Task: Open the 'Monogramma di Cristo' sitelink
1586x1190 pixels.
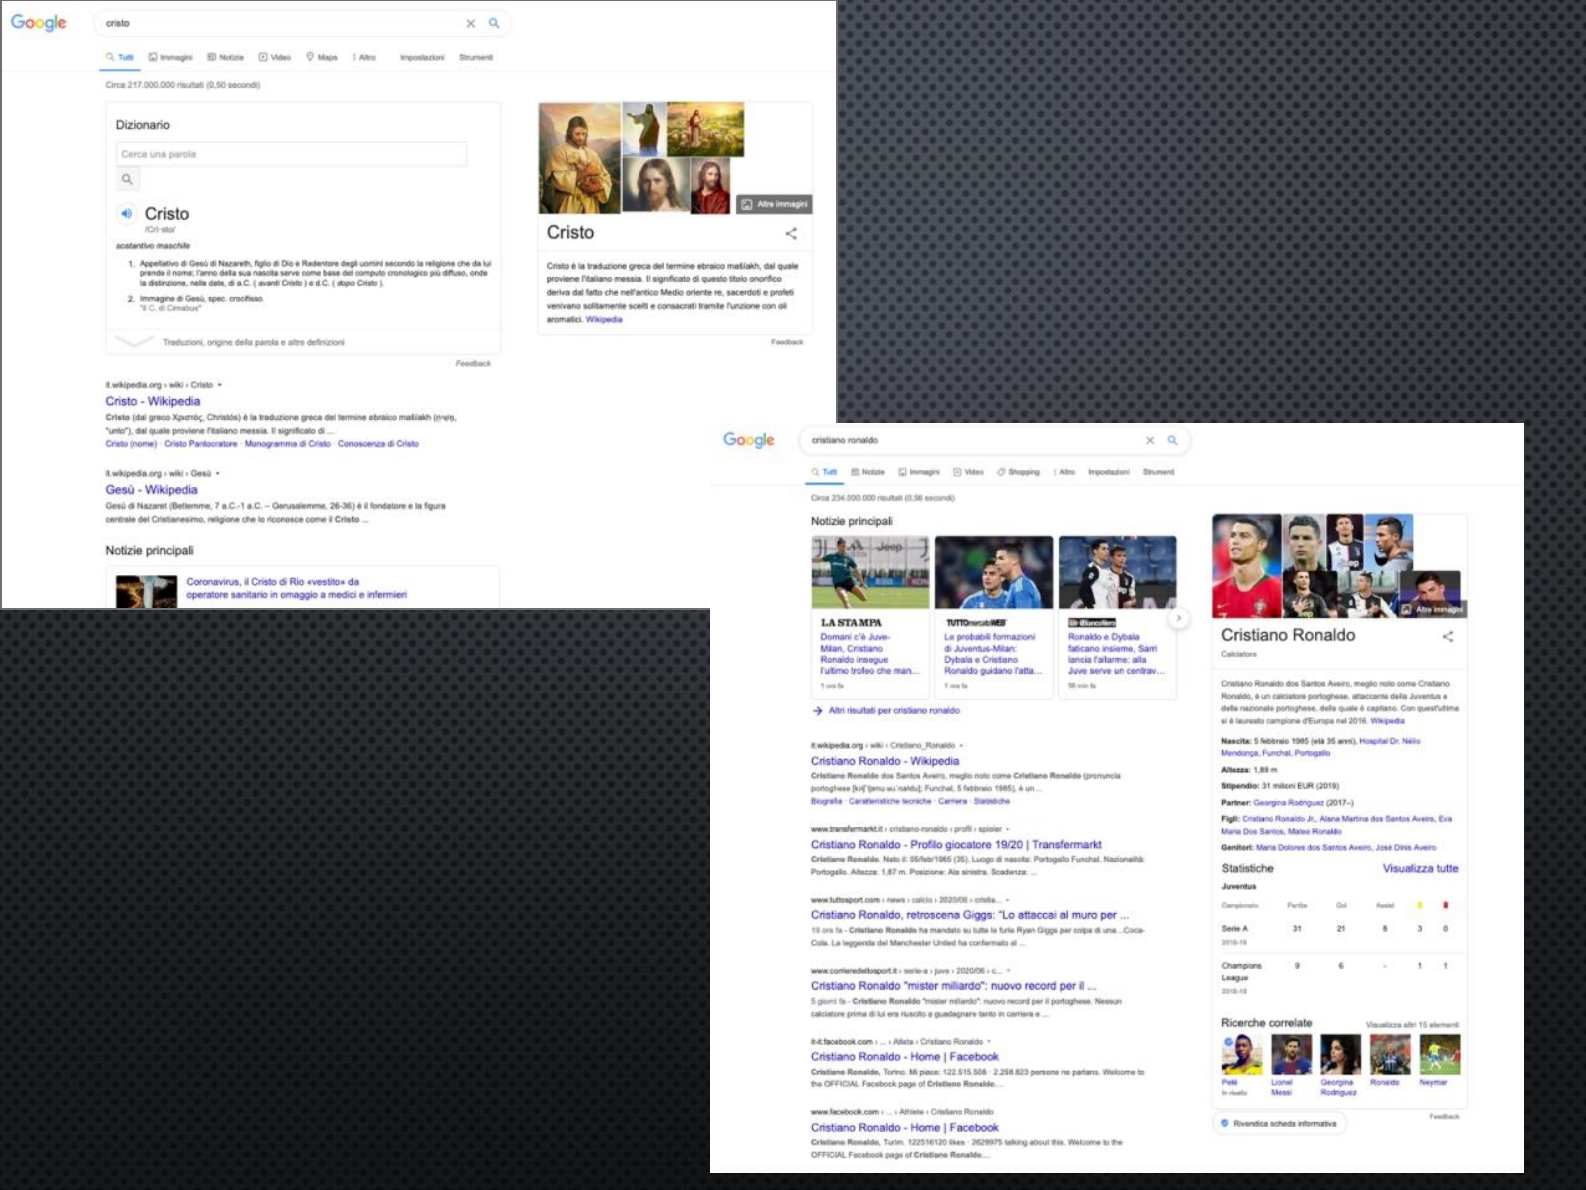Action: (288, 444)
